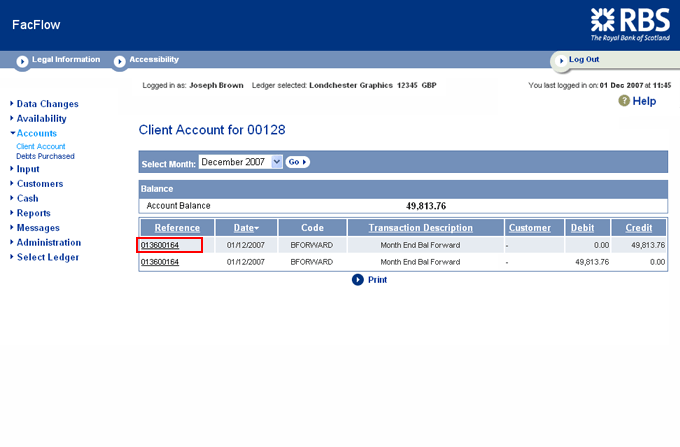
Task: Open the Customers navigation item
Action: [x=39, y=184]
